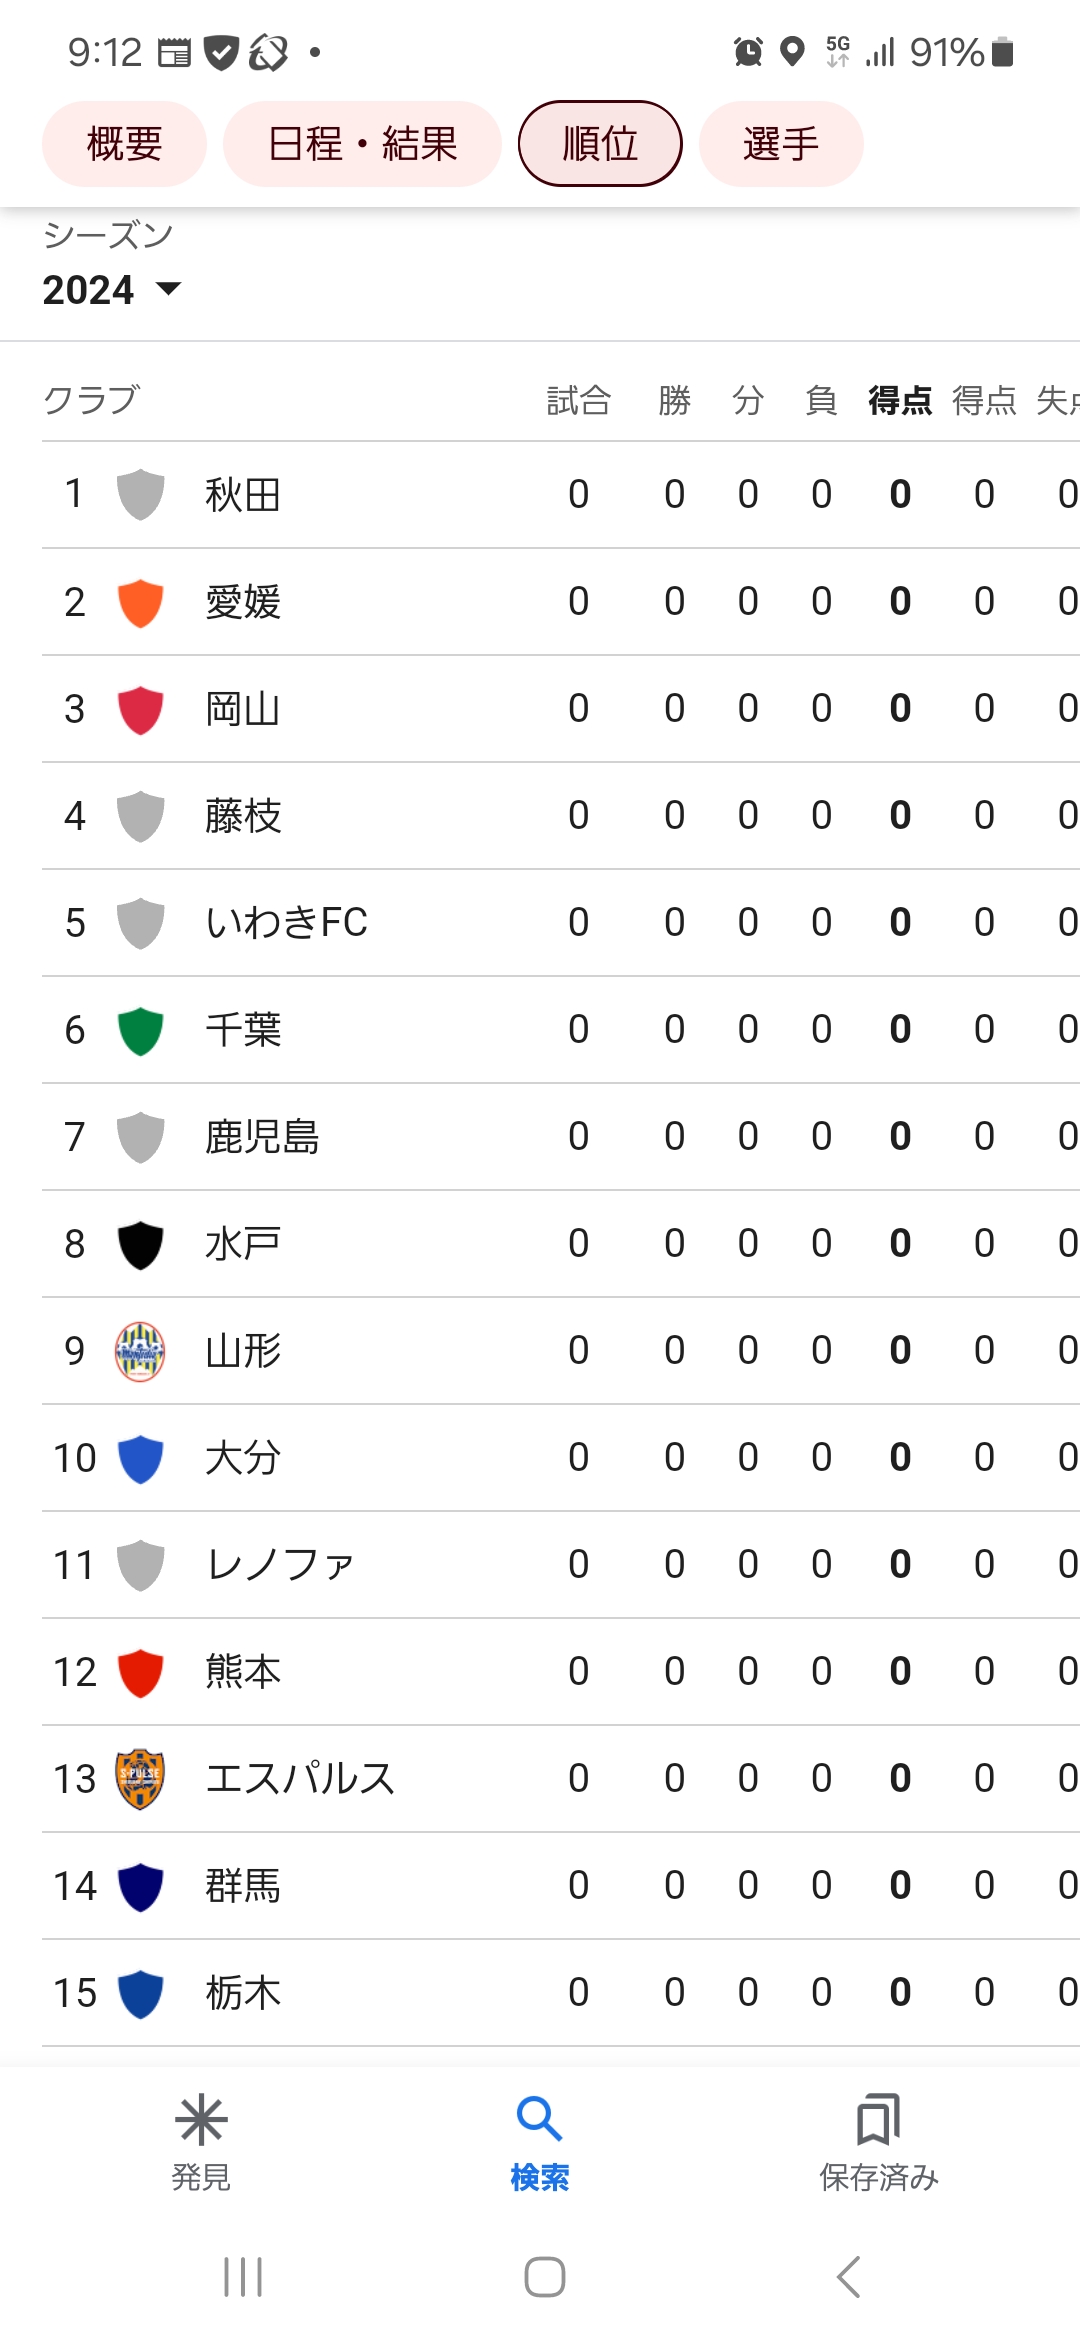Image resolution: width=1080 pixels, height=2340 pixels.
Task: Open the 熊本 team row
Action: pos(561,1672)
